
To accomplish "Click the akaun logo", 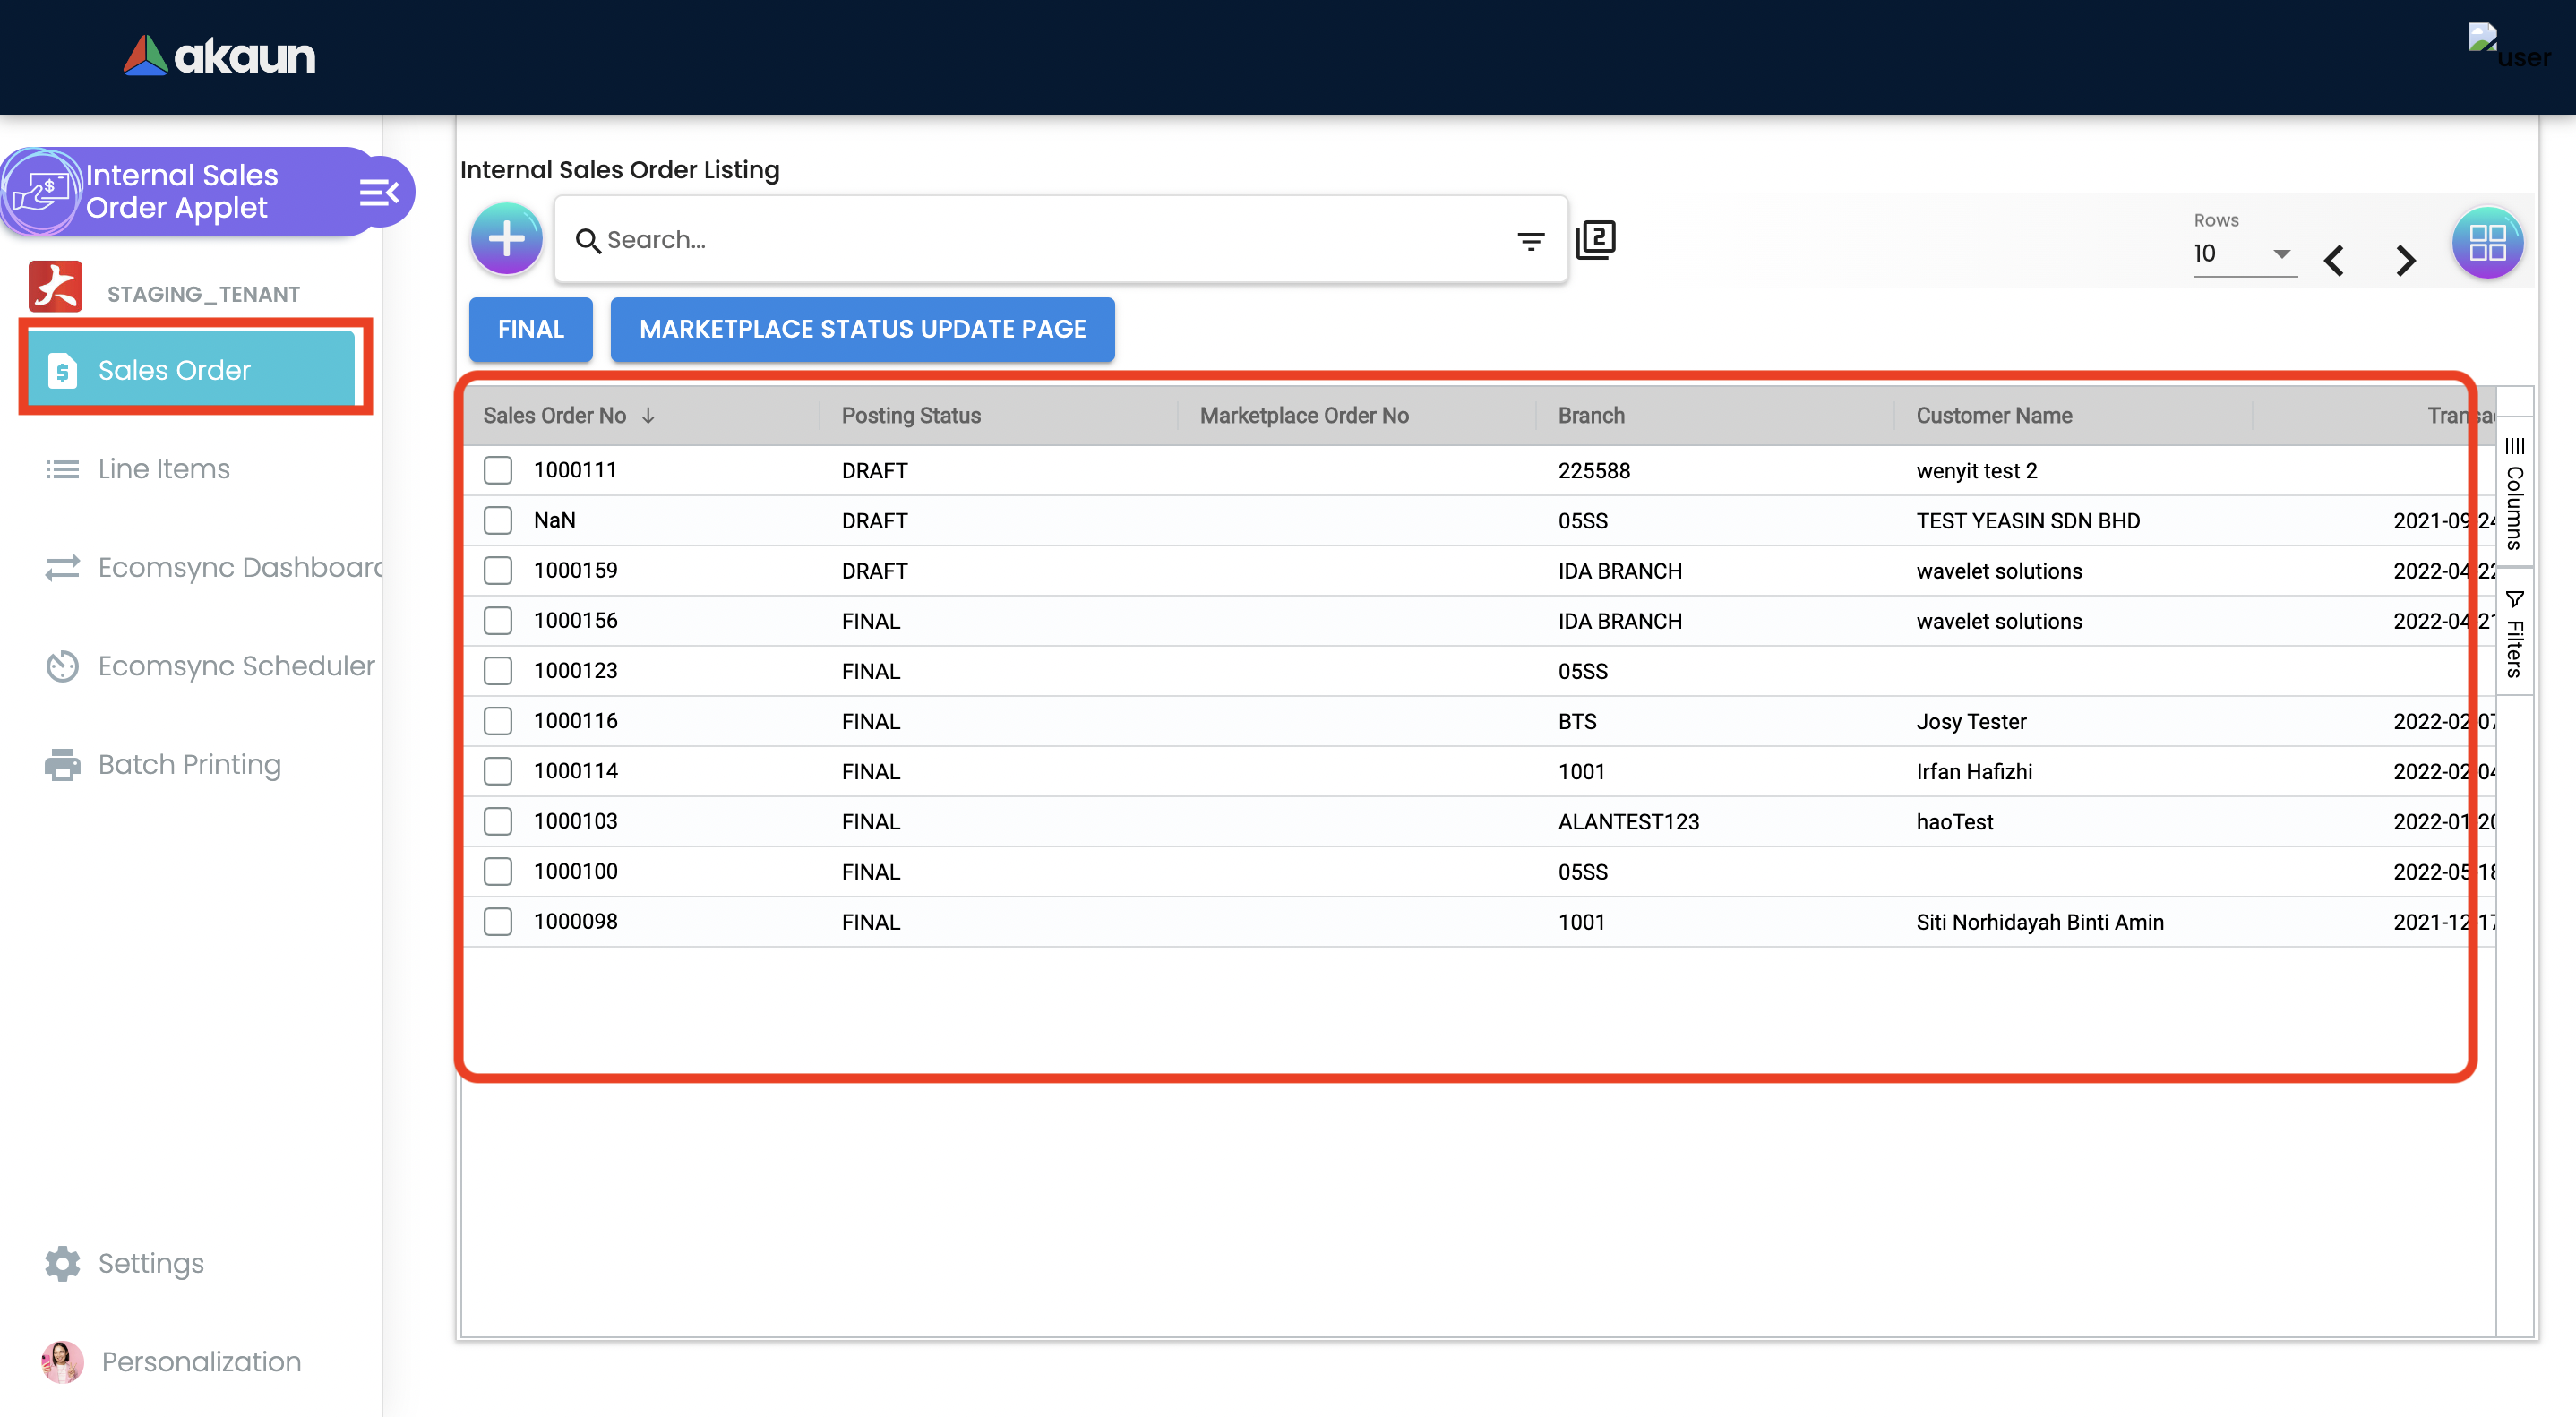I will point(219,56).
